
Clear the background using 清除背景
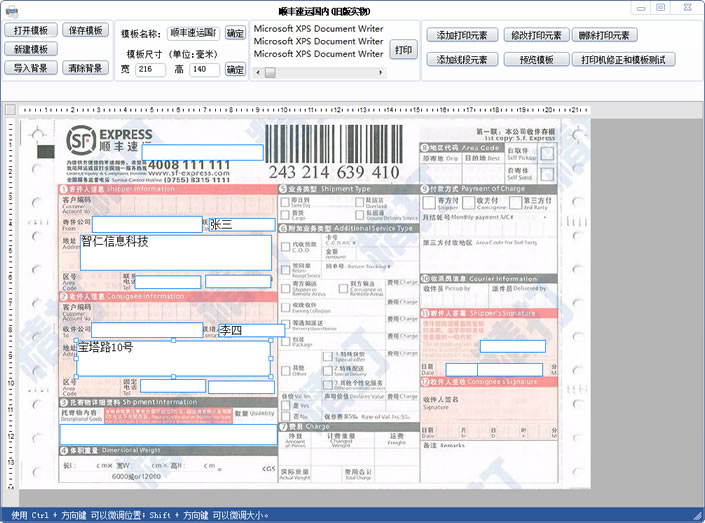[86, 68]
